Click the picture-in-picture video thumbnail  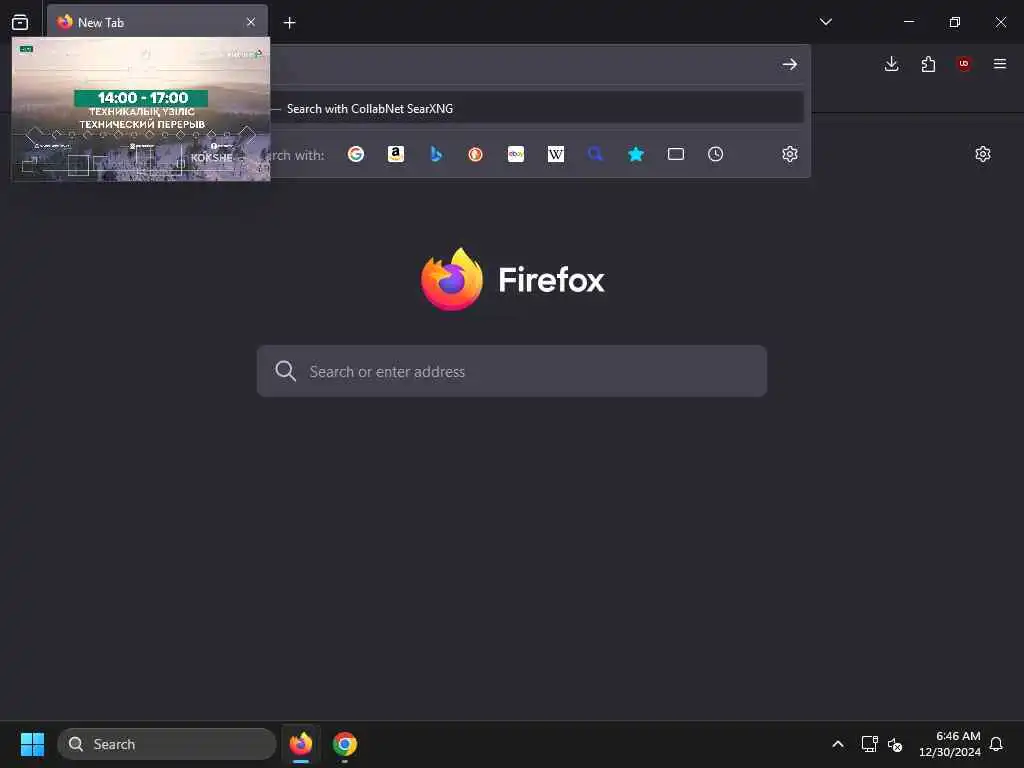pyautogui.click(x=141, y=109)
